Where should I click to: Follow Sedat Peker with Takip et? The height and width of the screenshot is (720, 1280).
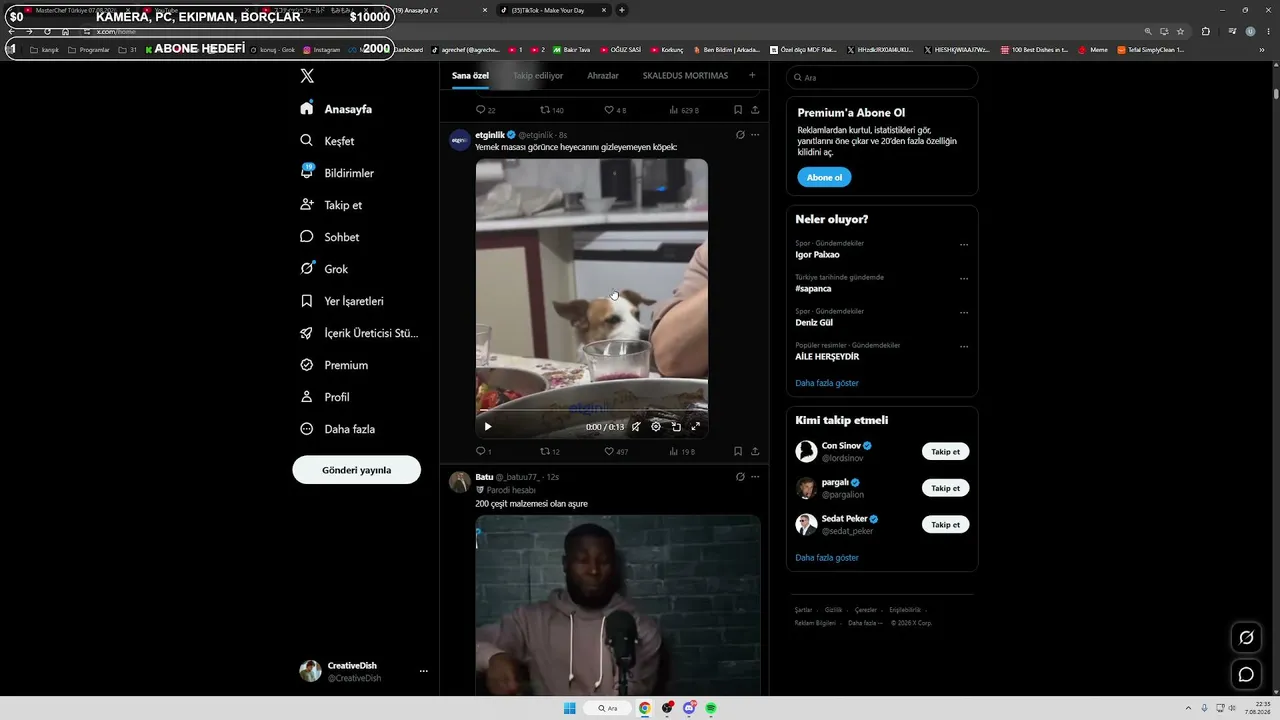click(945, 525)
